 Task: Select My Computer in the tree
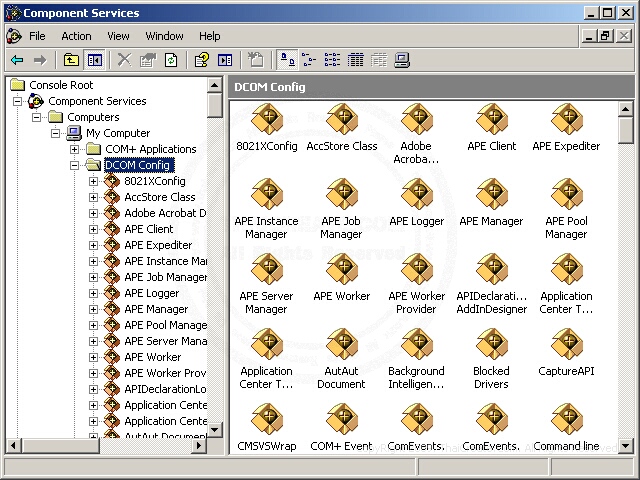118,133
